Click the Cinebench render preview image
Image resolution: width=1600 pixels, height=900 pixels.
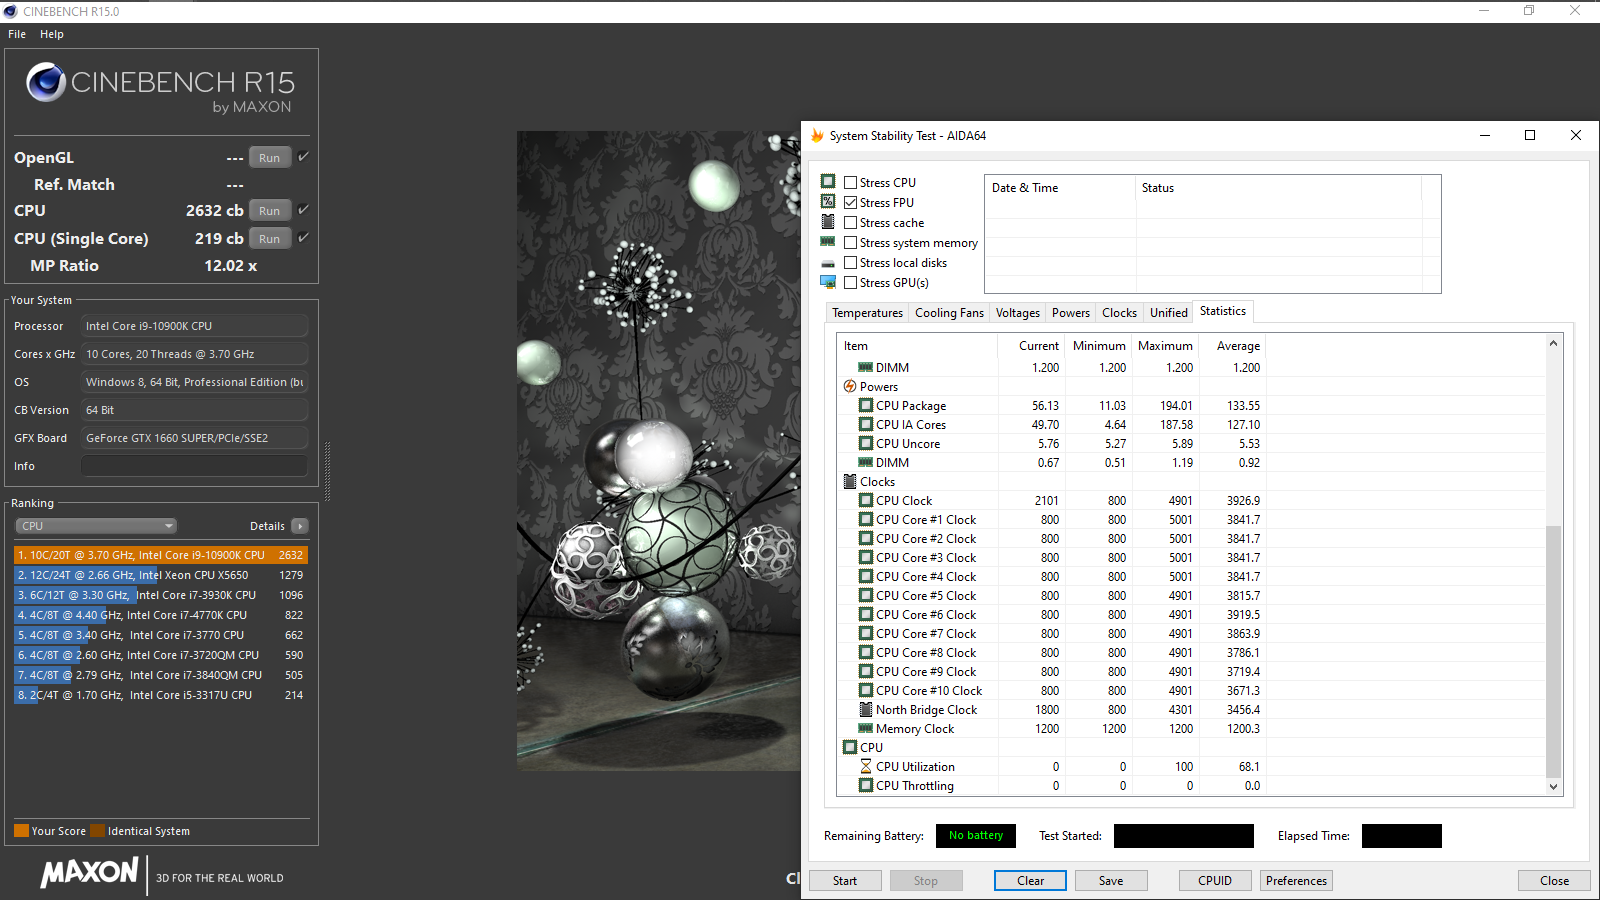pos(658,451)
